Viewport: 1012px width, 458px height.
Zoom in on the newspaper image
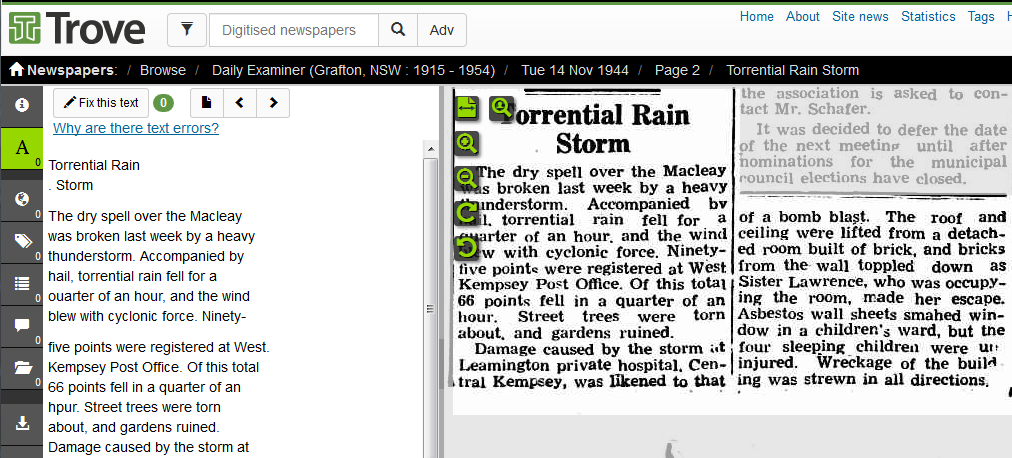[x=466, y=143]
